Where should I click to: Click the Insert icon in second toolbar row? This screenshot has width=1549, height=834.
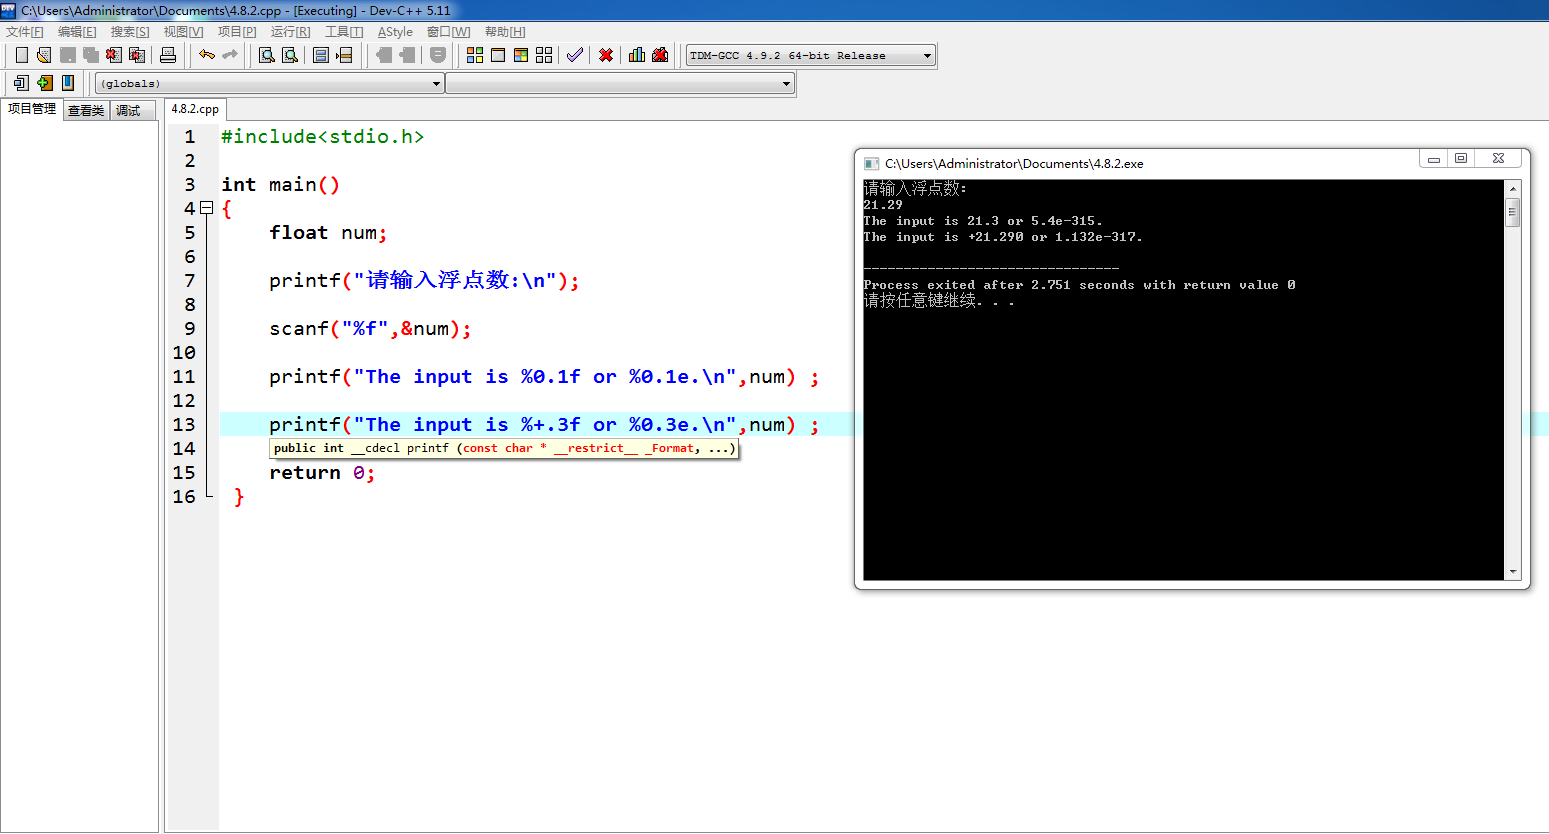[x=21, y=83]
